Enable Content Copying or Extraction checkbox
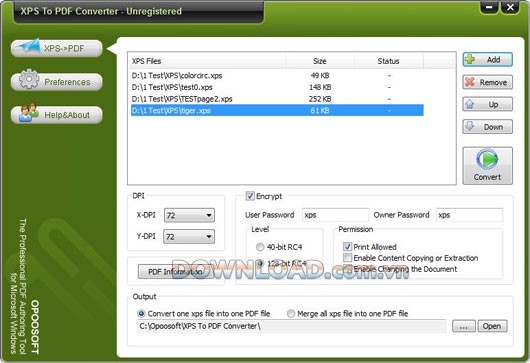 click(x=347, y=258)
